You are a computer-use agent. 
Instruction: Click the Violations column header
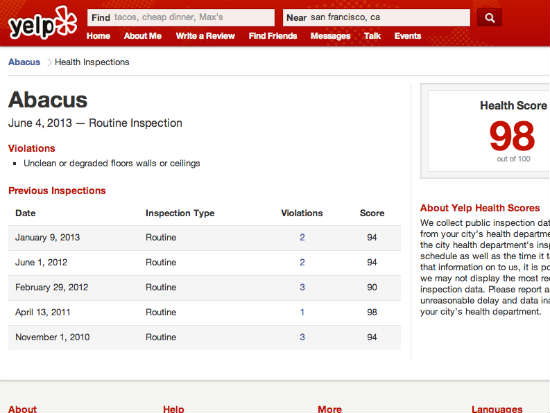point(302,213)
